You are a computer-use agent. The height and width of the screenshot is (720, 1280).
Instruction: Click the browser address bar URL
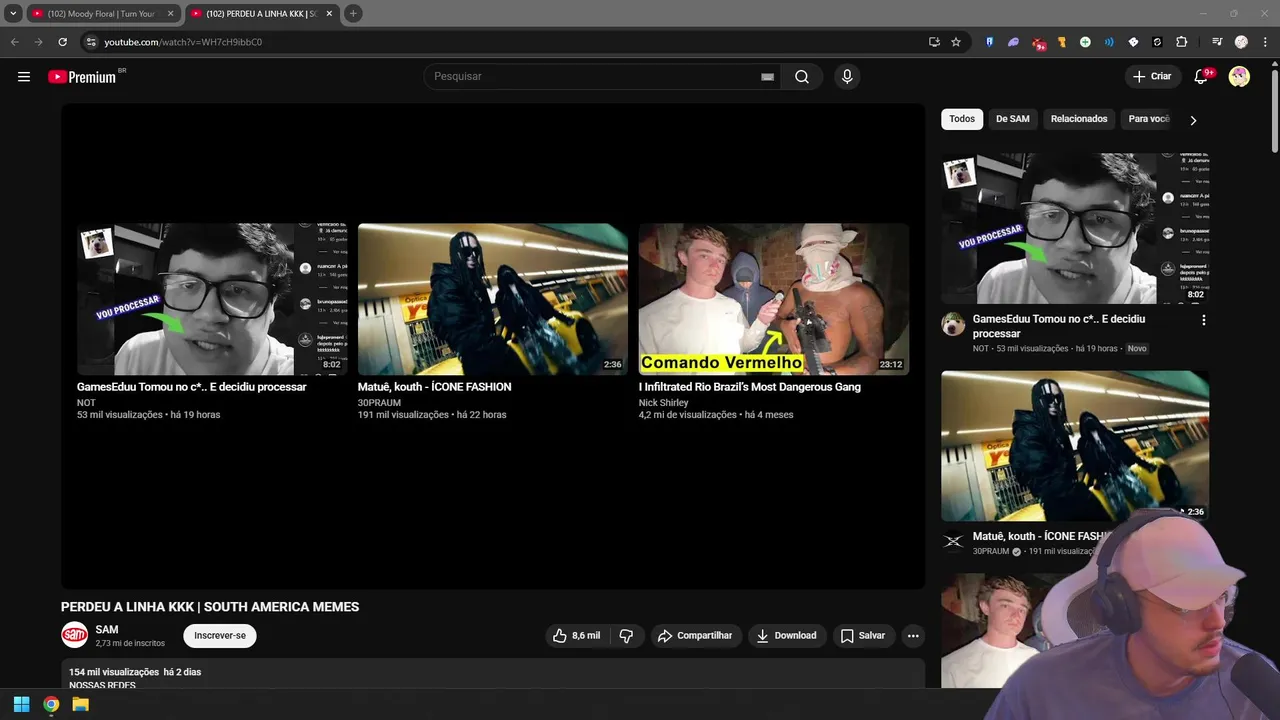point(183,42)
